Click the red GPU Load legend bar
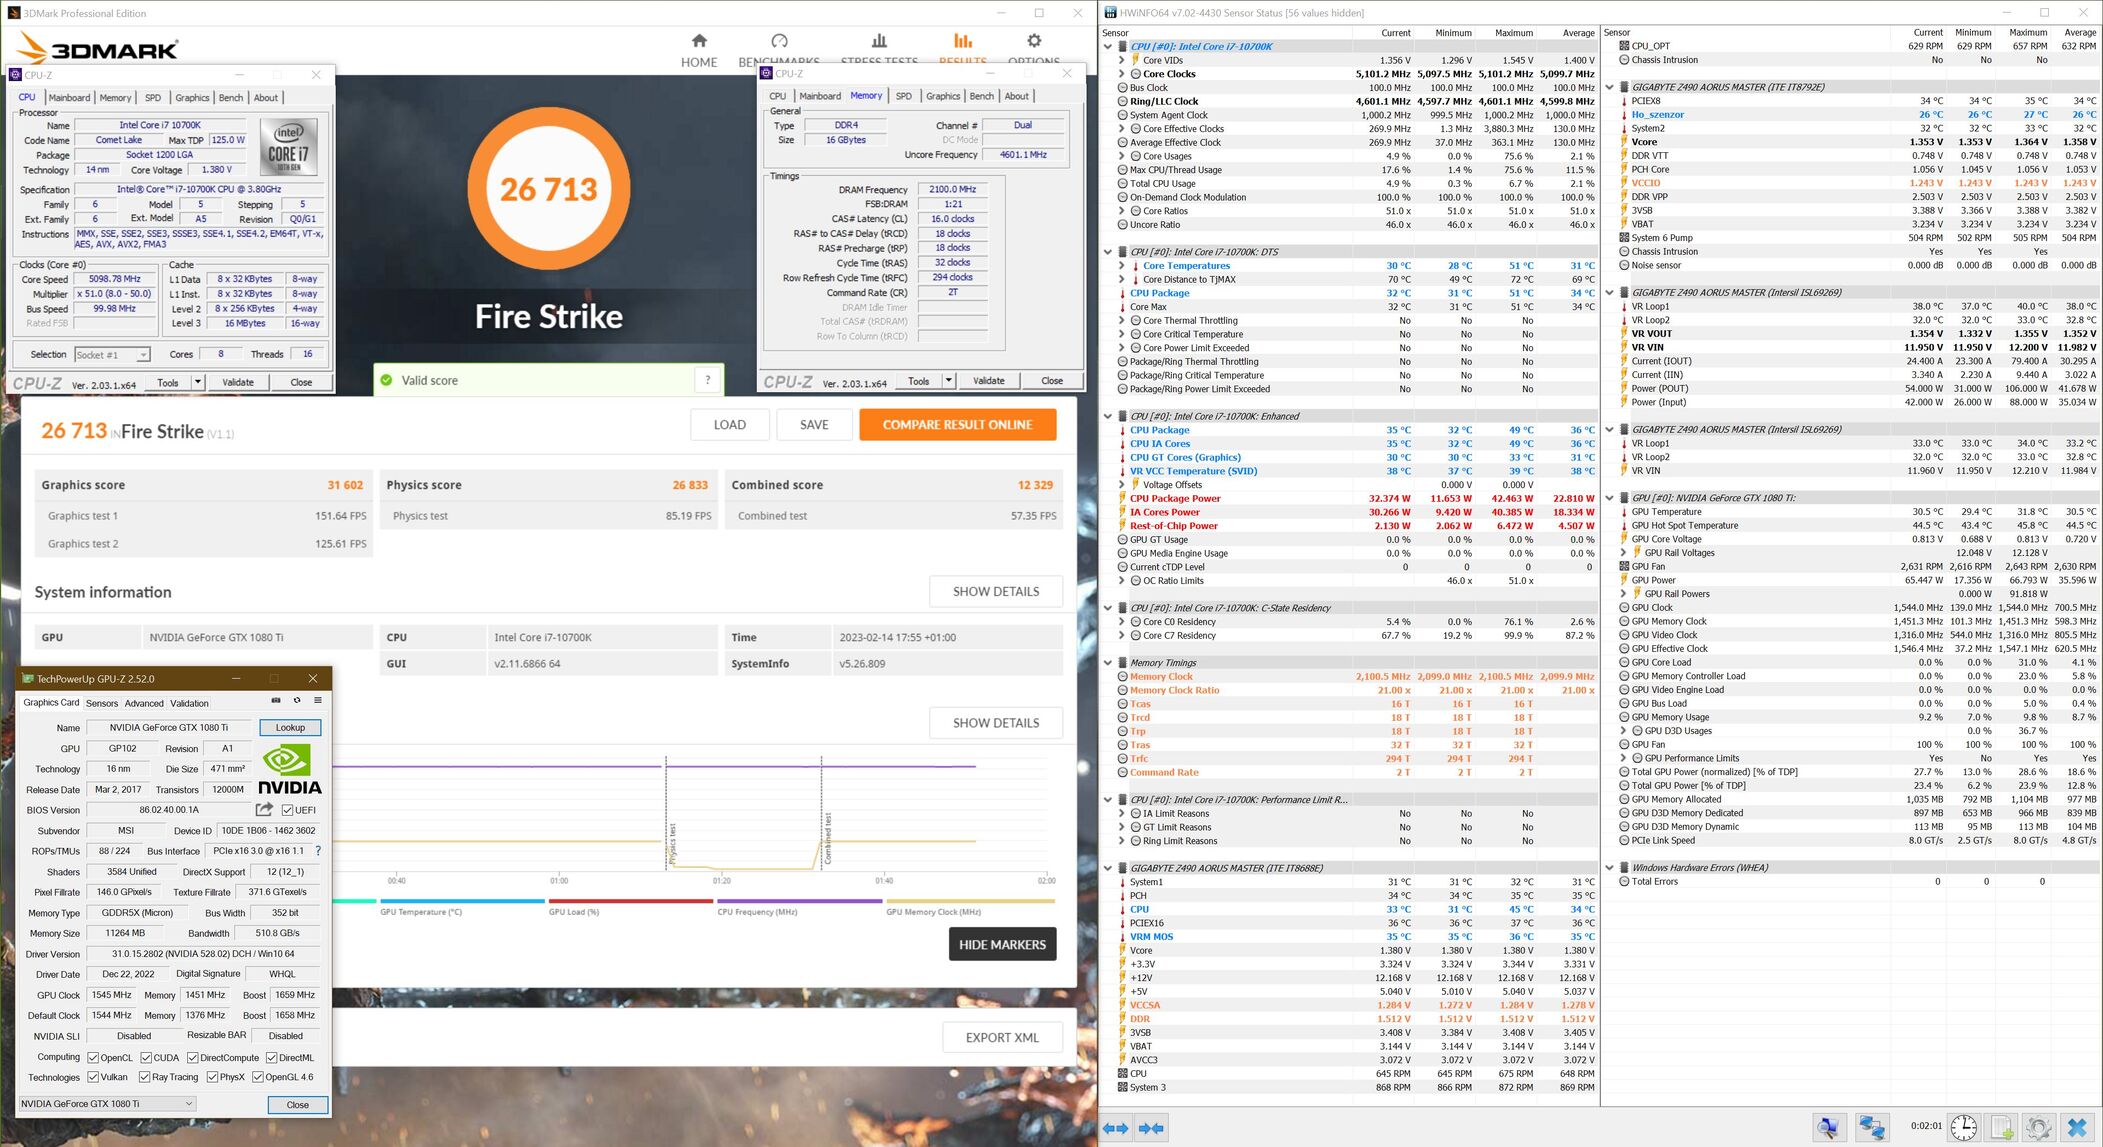Image resolution: width=2103 pixels, height=1147 pixels. tap(631, 901)
